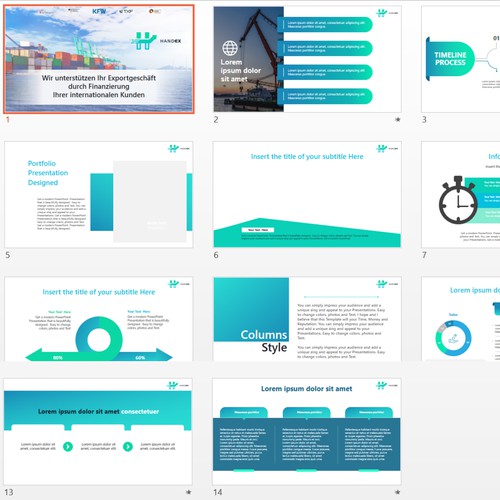Click slide number label "6"
500x500 pixels.
tap(216, 255)
